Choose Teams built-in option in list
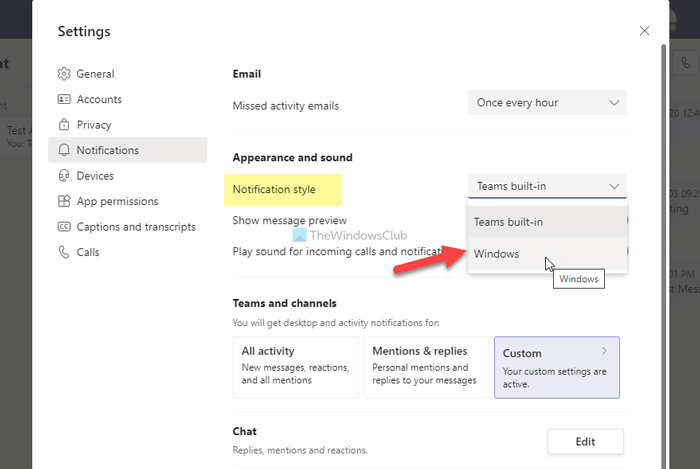Screen dimensions: 700x469 [547, 222]
